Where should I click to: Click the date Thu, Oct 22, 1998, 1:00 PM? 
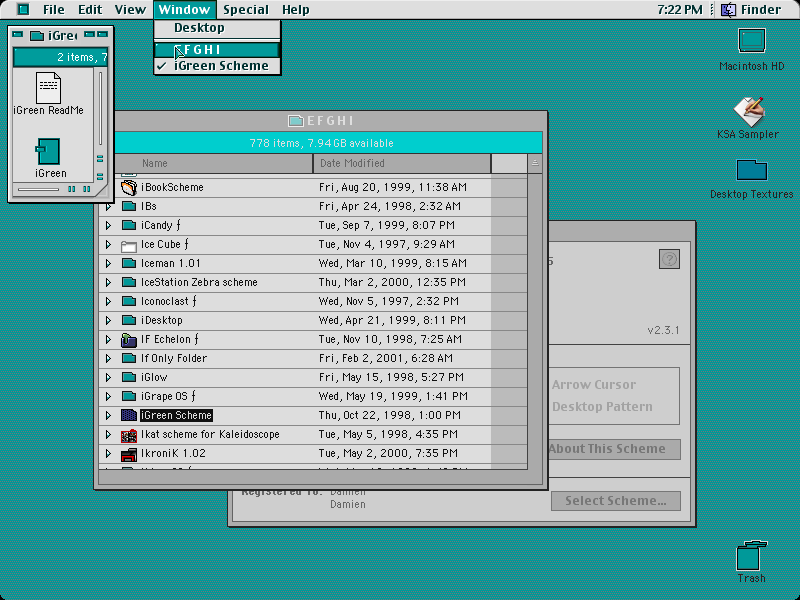tap(390, 415)
